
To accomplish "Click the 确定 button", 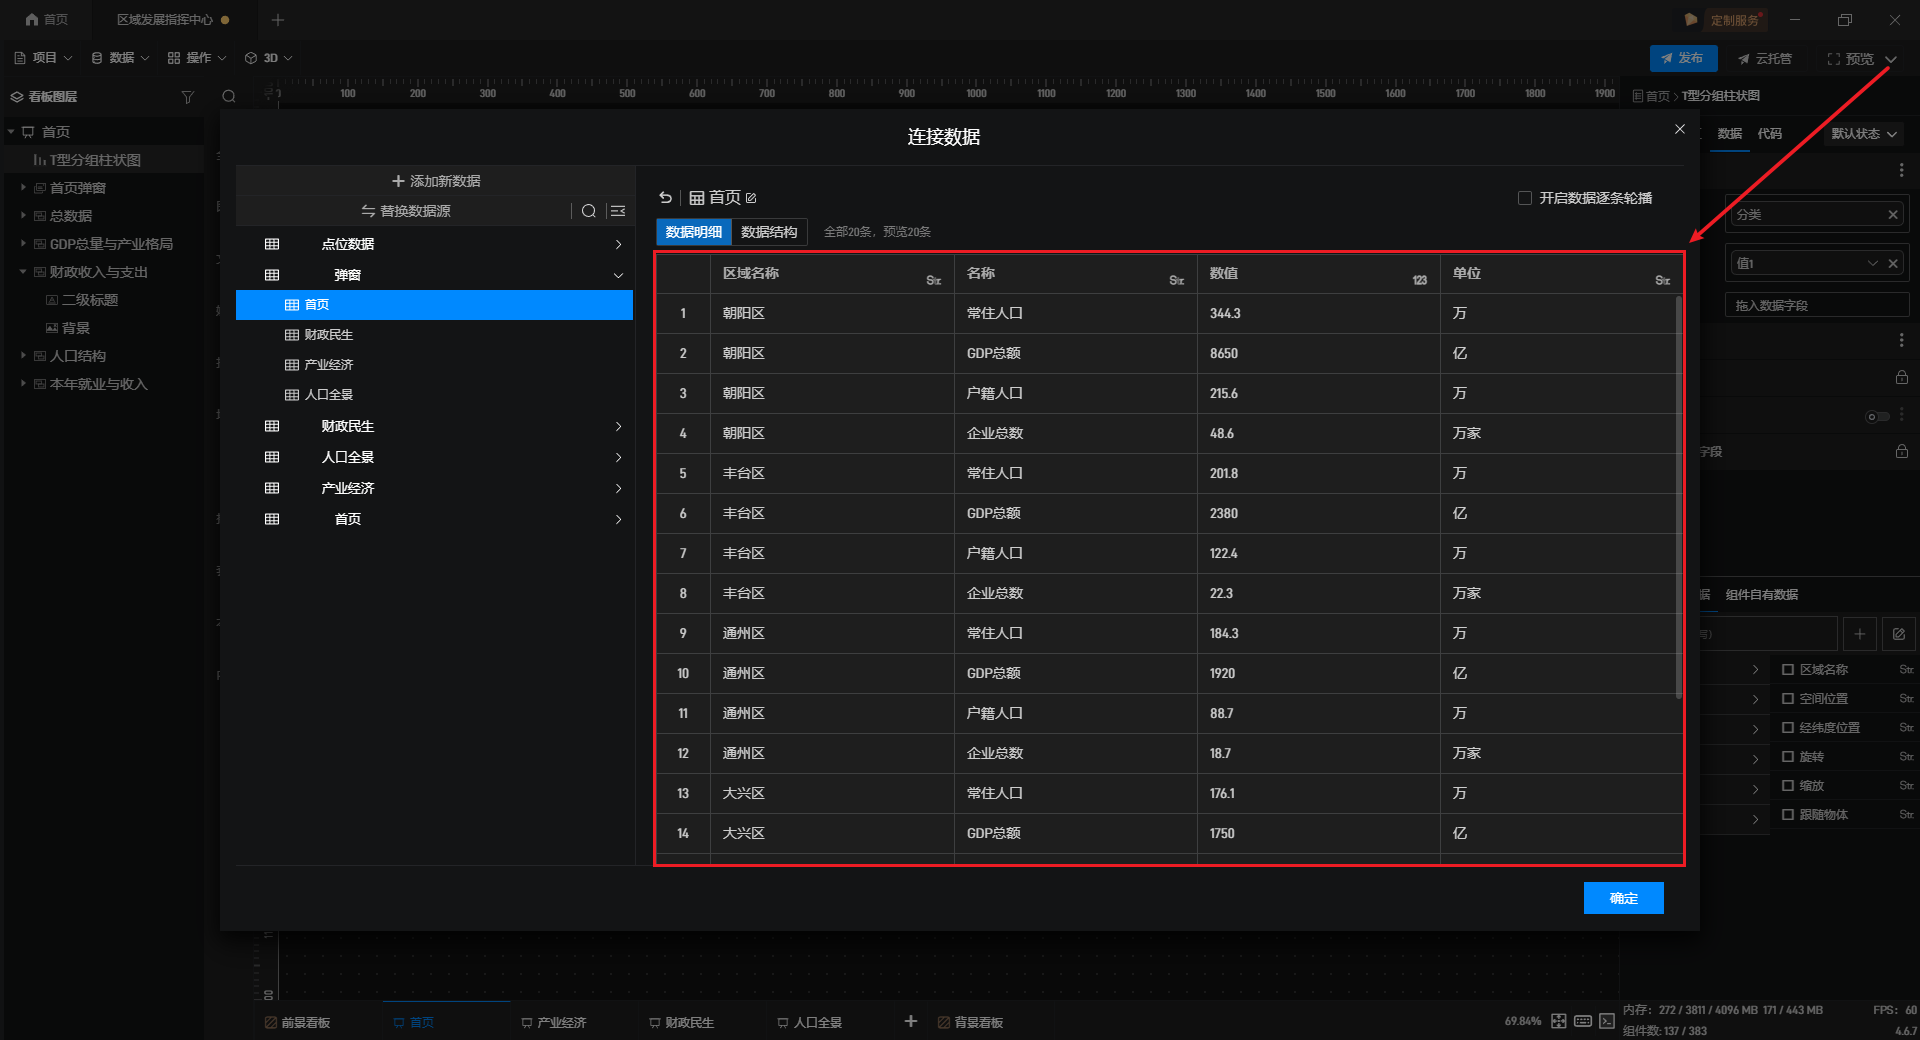I will pos(1623,898).
